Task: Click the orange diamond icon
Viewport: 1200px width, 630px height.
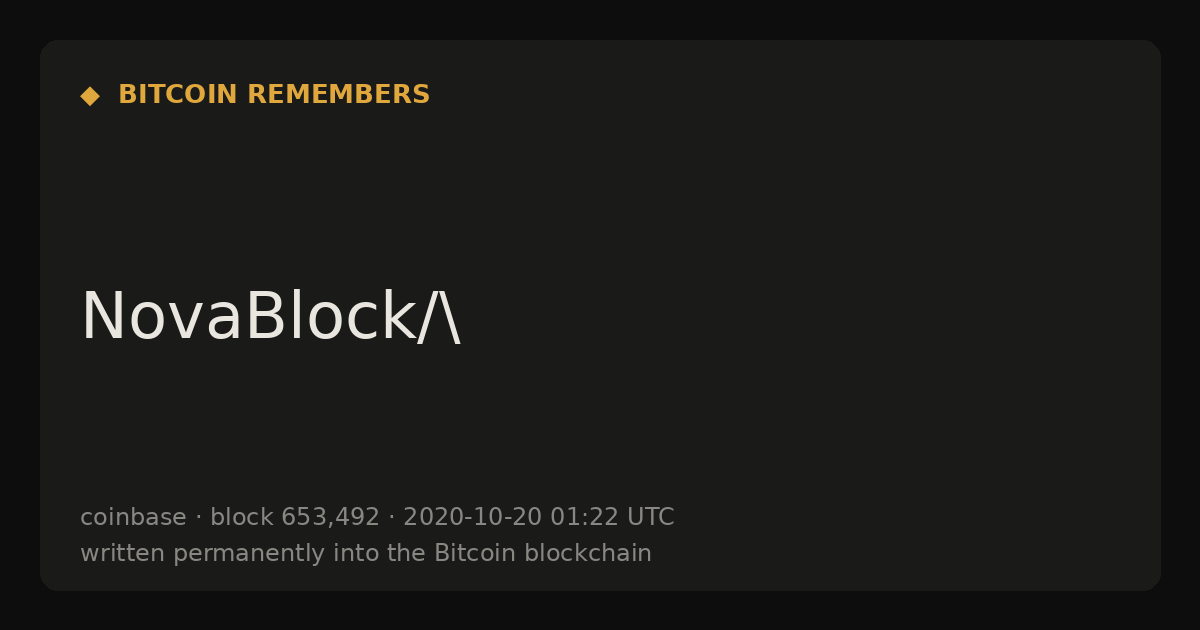Action: pyautogui.click(x=90, y=96)
